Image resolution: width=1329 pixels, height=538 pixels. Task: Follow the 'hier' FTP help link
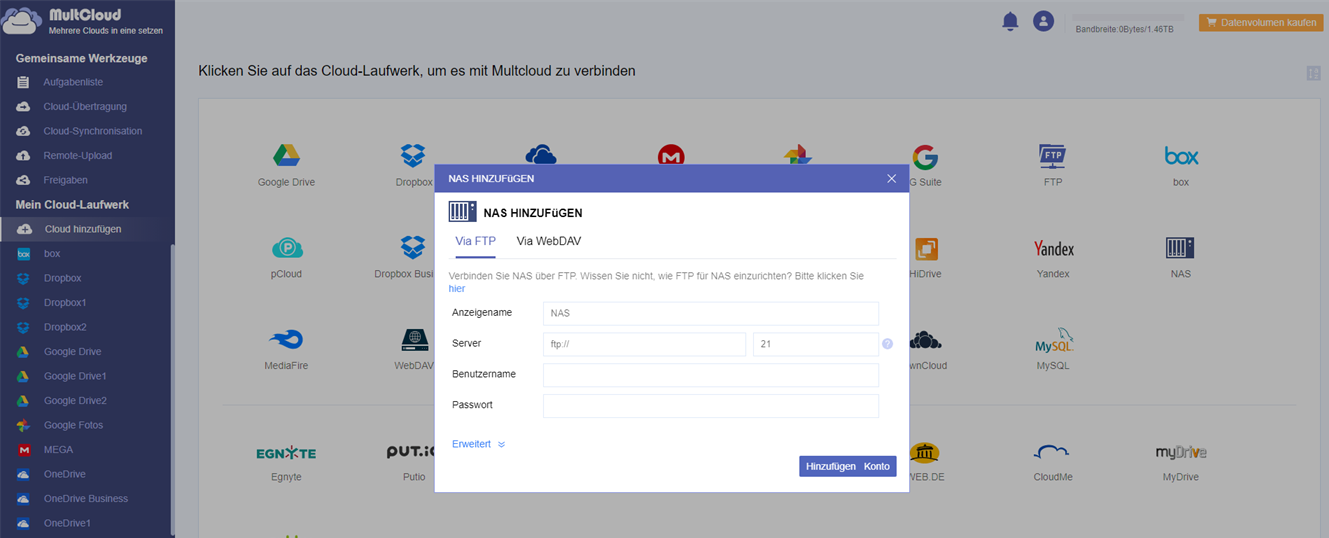point(457,288)
